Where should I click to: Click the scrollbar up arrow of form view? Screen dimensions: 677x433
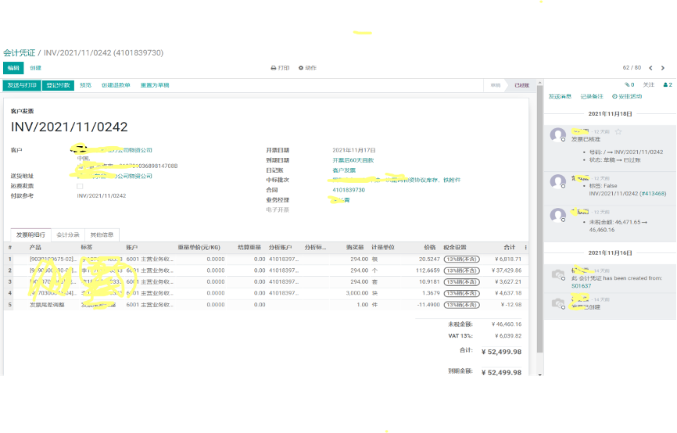pos(540,82)
